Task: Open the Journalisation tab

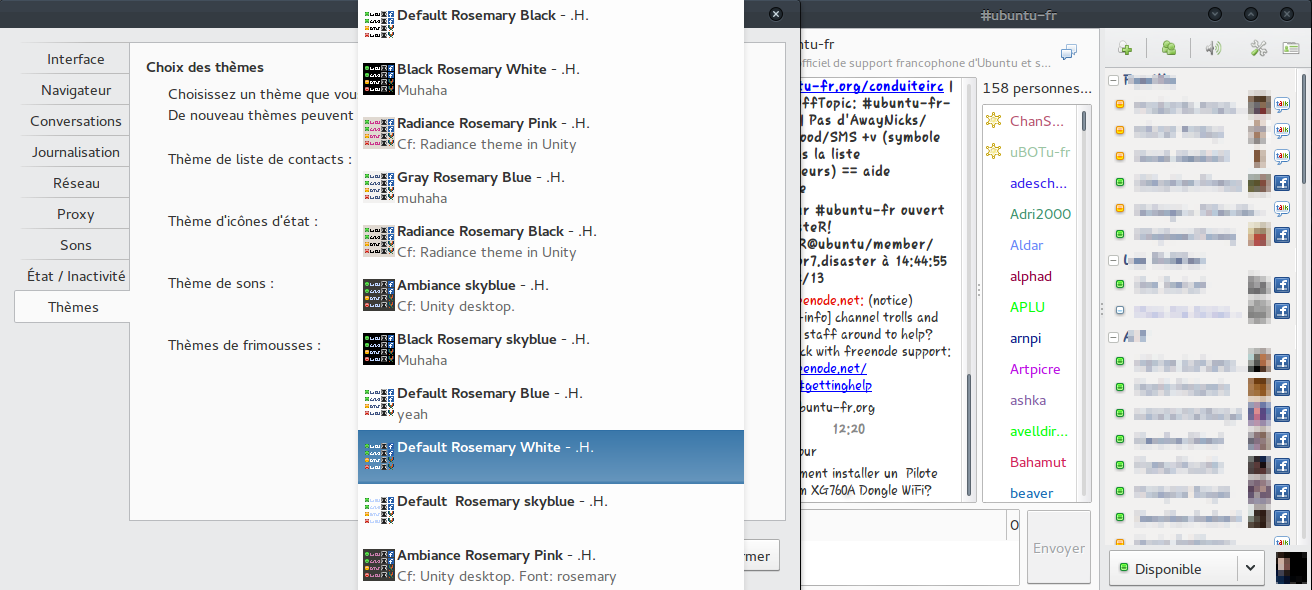Action: click(x=75, y=152)
